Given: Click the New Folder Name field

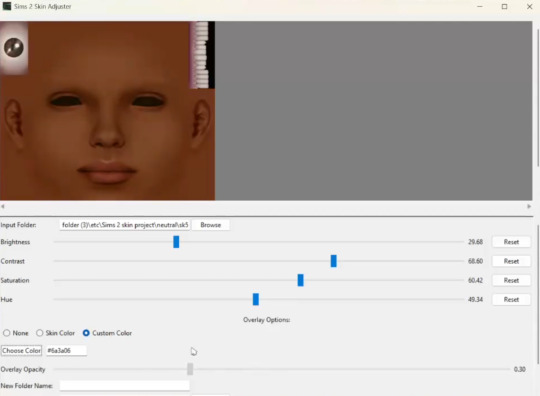Looking at the screenshot, I should click(125, 386).
